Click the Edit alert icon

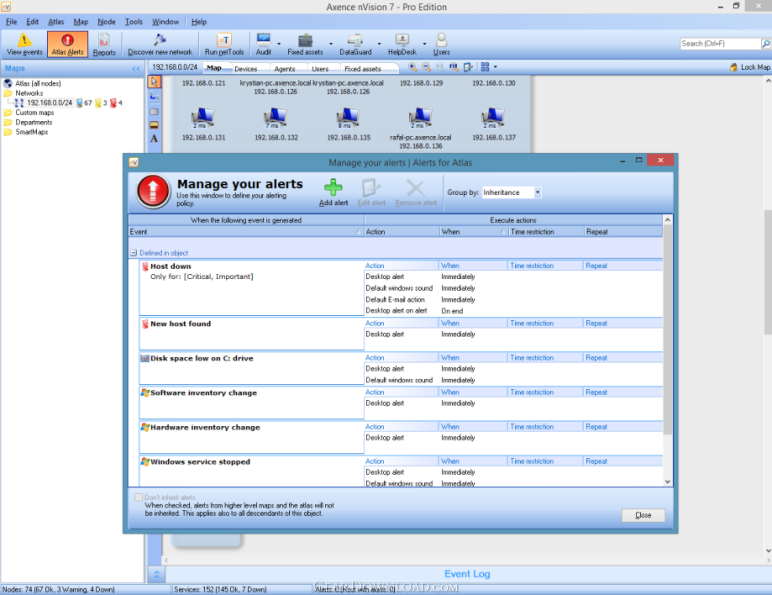click(371, 188)
